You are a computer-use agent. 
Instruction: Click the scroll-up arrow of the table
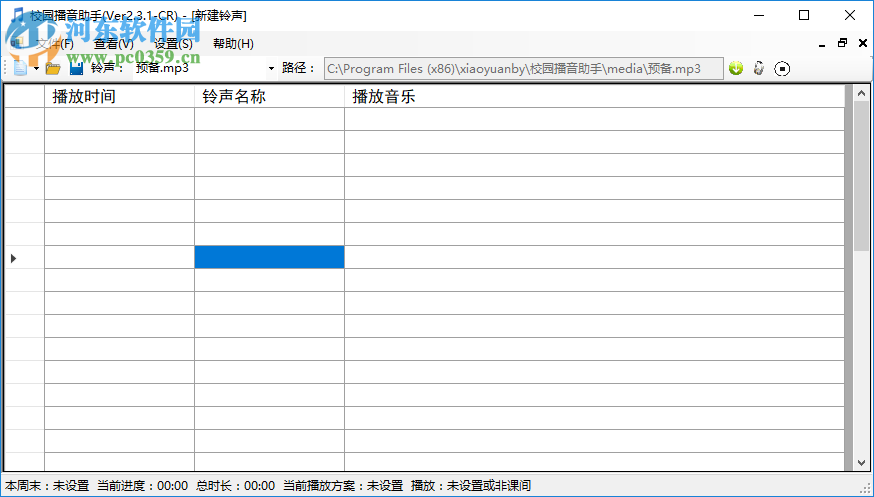coord(861,93)
